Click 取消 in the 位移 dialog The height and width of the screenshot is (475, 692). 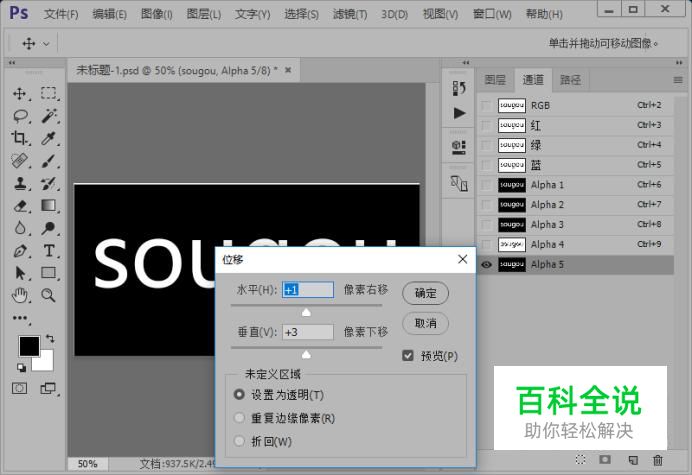coord(425,323)
